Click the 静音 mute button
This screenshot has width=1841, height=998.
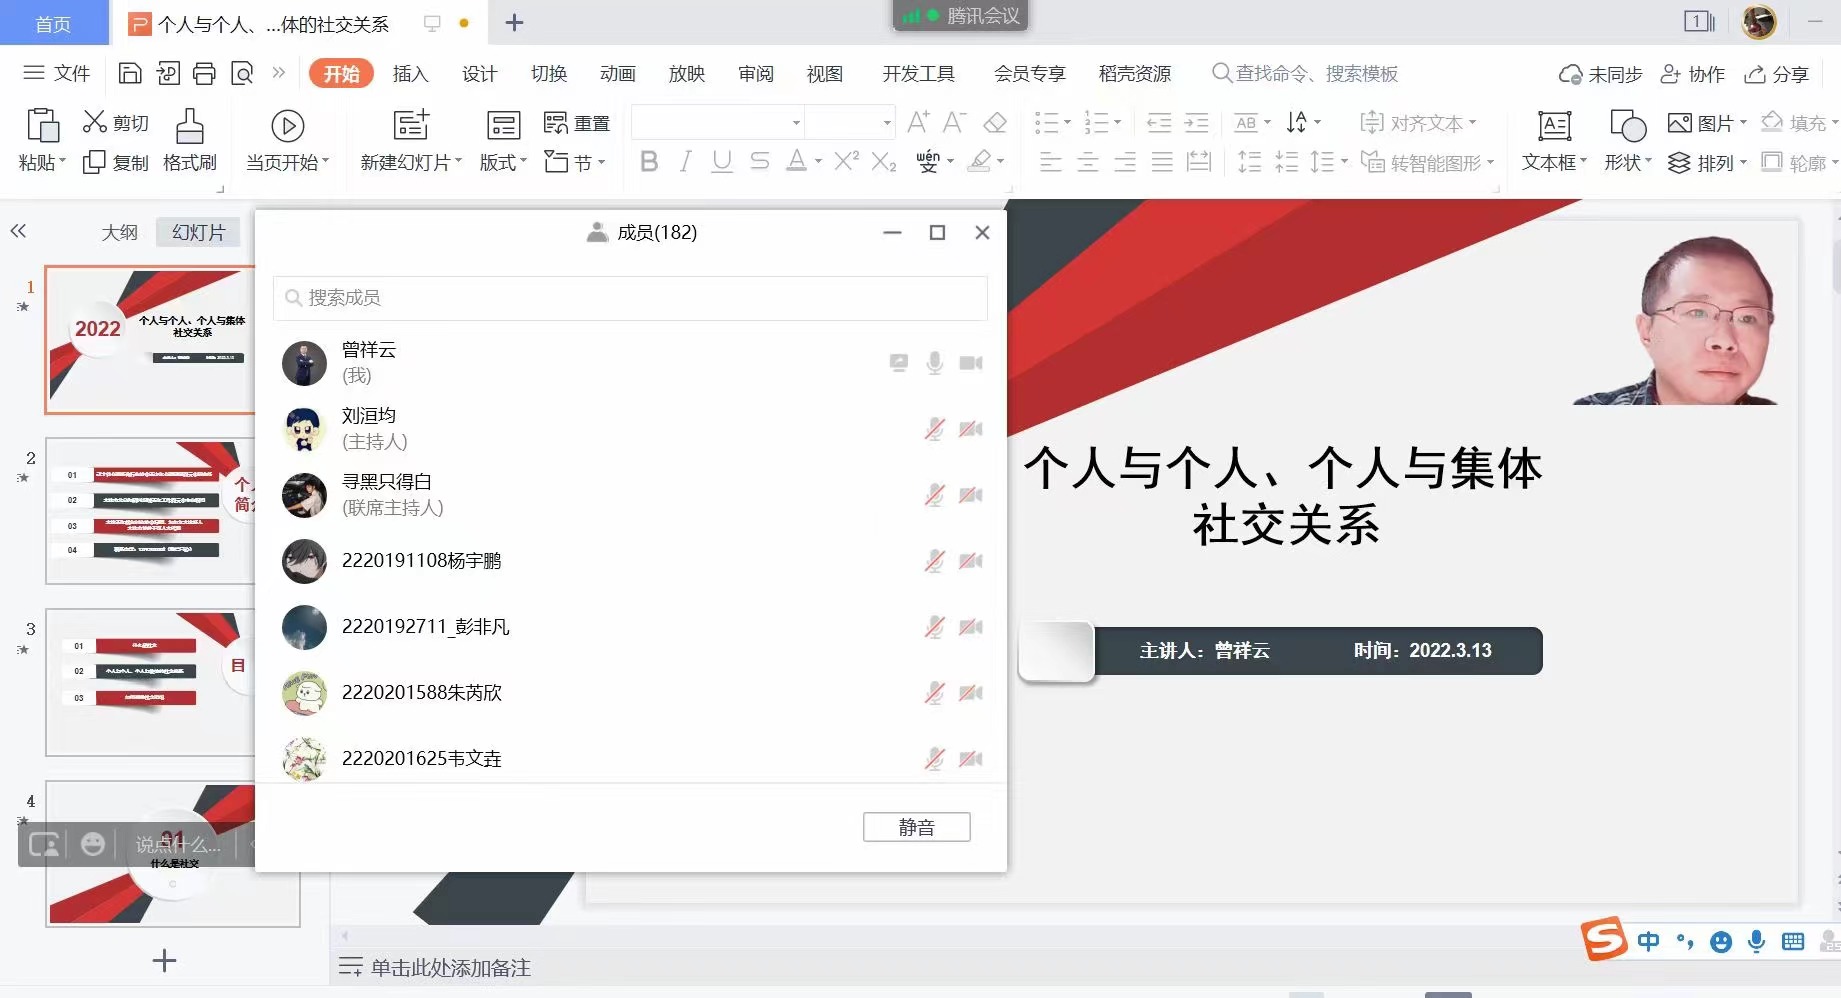[x=916, y=827]
